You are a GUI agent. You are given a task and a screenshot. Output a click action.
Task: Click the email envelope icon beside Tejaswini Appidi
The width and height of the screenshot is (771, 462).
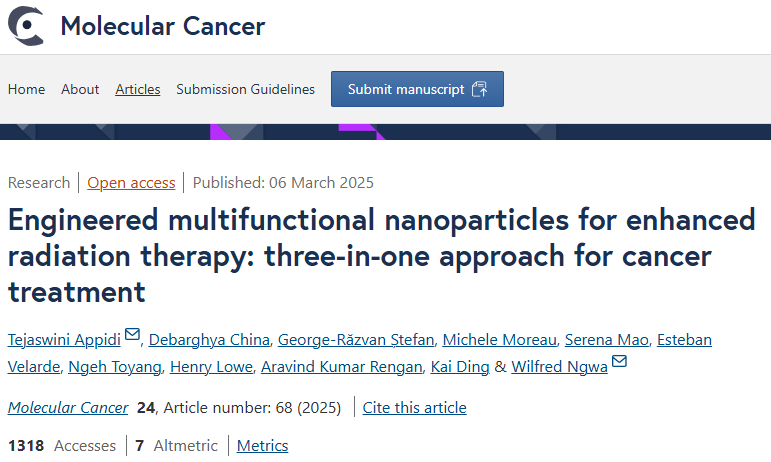(132, 334)
